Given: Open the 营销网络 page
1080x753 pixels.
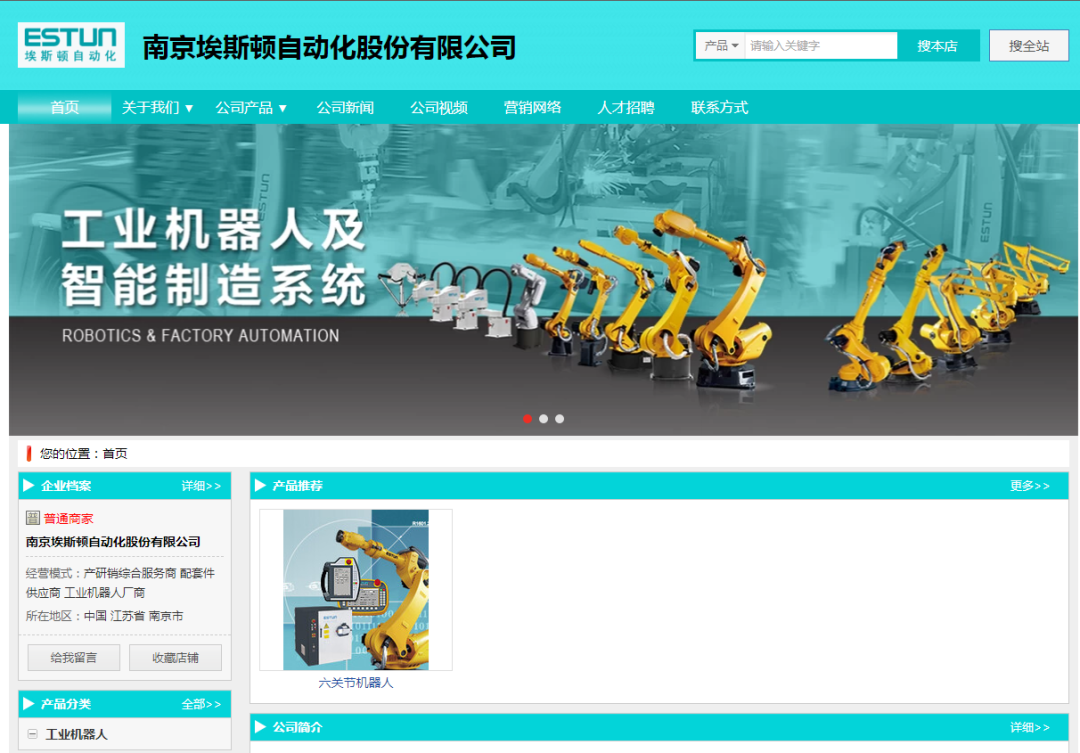Looking at the screenshot, I should click(532, 107).
